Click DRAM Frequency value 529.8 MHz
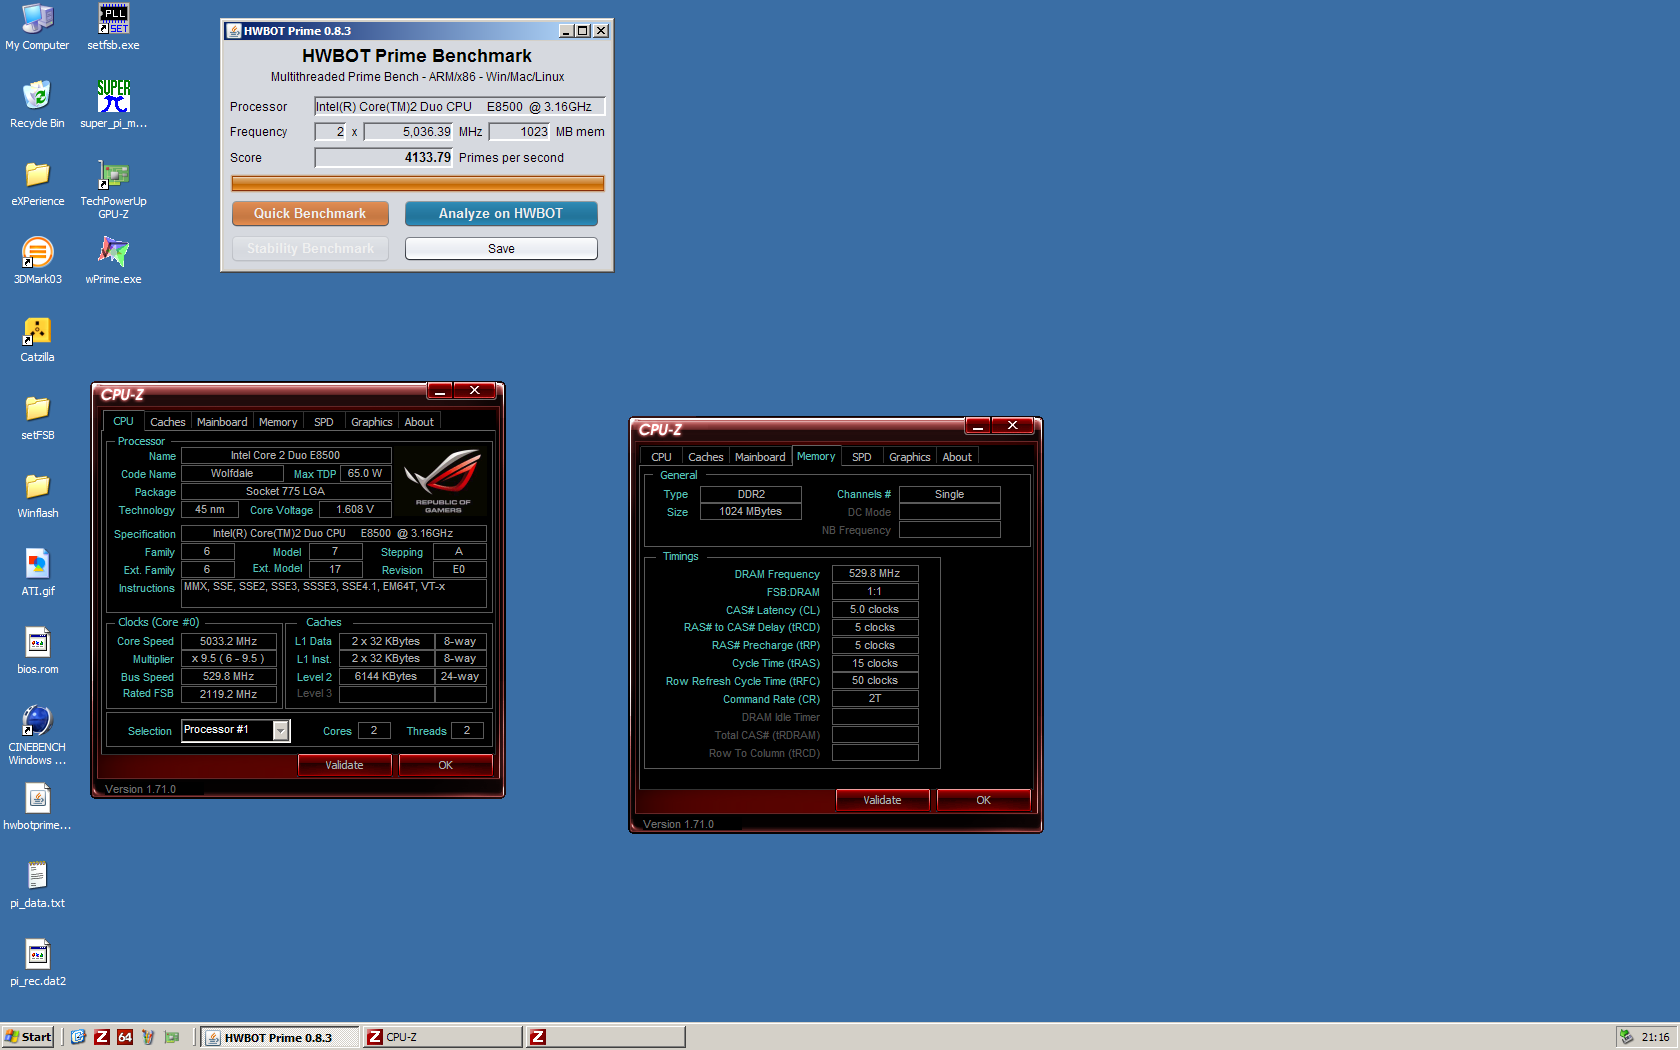The image size is (1680, 1050). pos(875,574)
